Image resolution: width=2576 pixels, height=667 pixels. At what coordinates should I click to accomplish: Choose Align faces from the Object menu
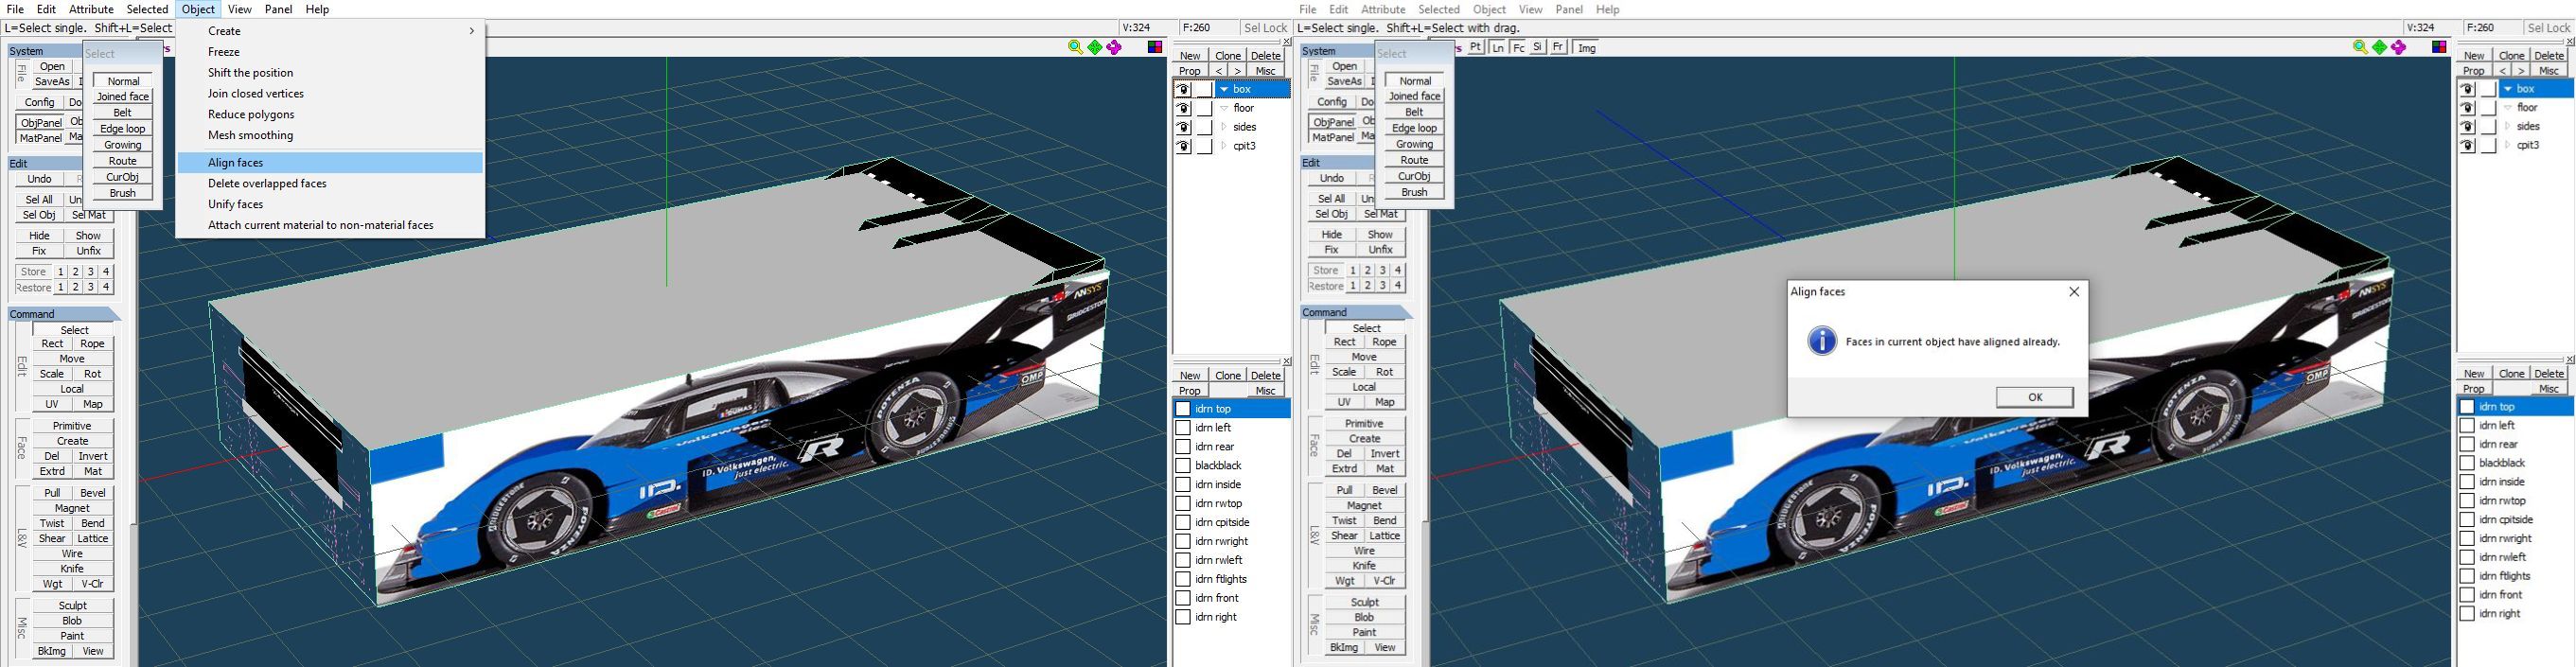(x=236, y=163)
